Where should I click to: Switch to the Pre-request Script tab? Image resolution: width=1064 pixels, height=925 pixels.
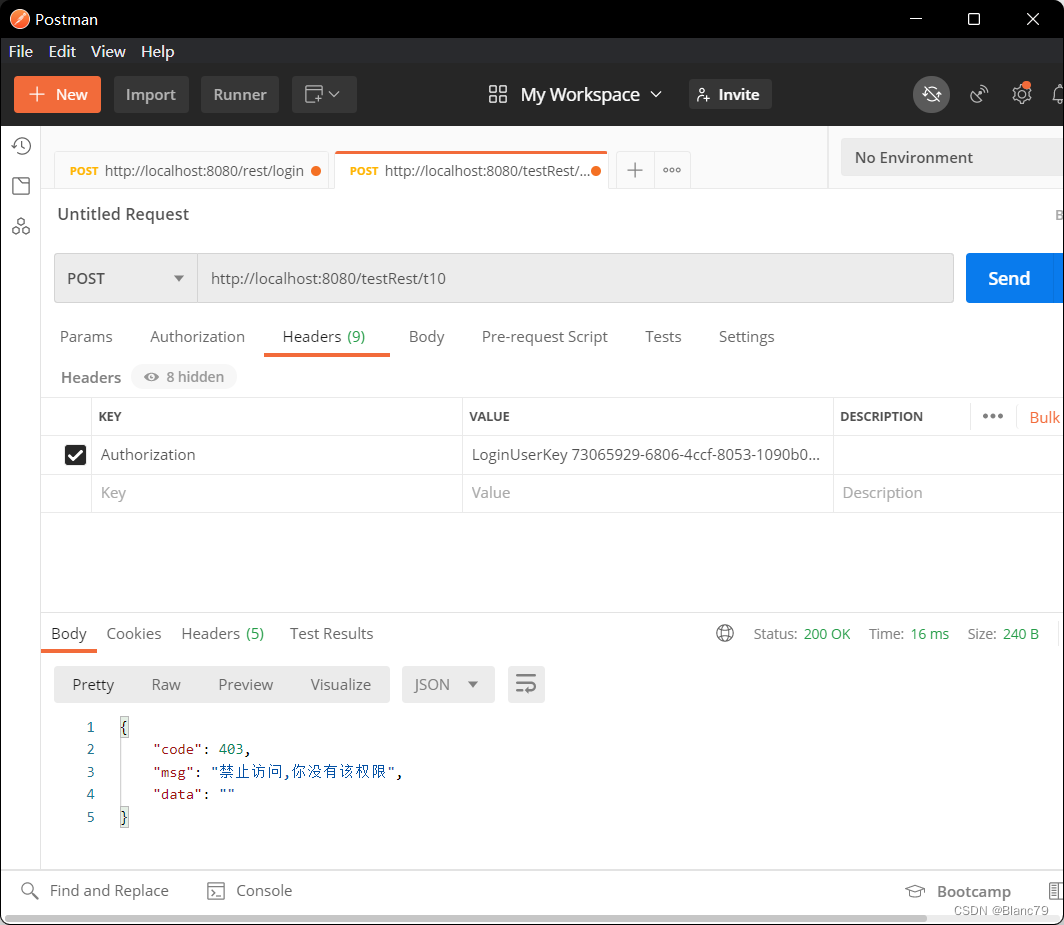tap(544, 337)
